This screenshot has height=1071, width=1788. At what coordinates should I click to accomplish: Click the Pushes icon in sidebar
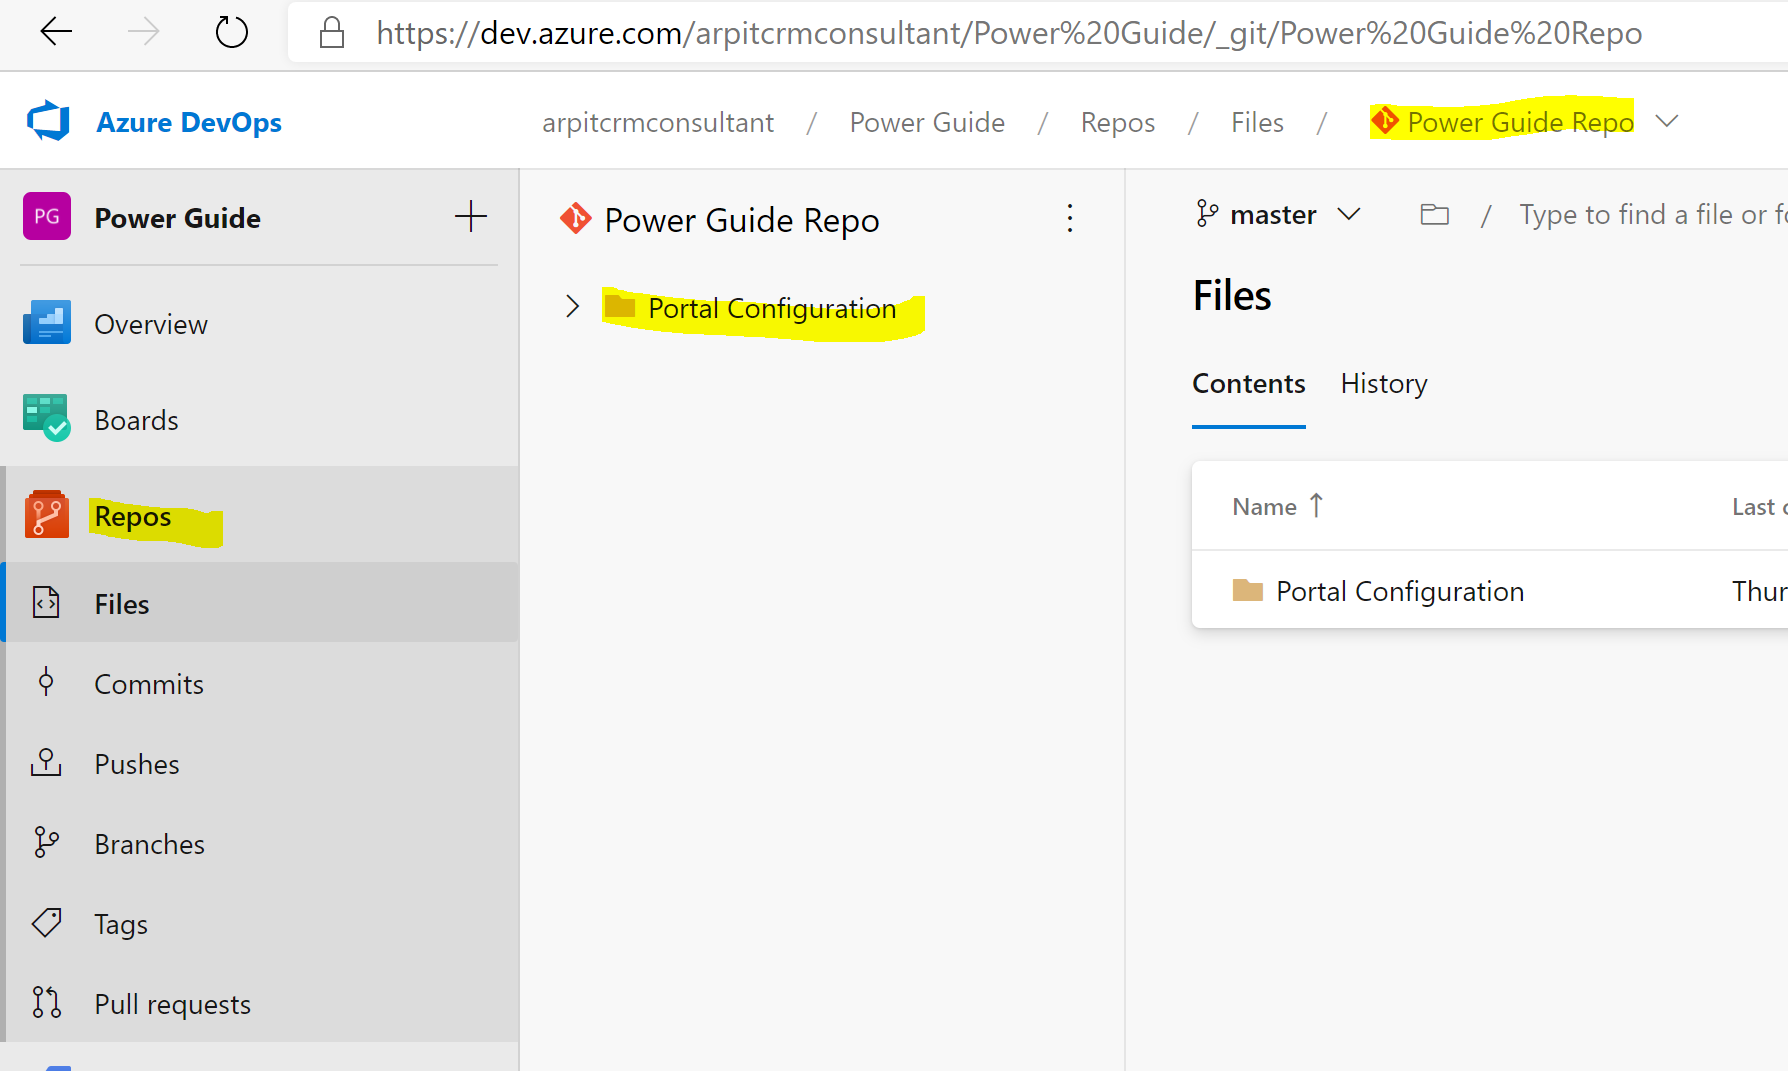[x=46, y=762]
